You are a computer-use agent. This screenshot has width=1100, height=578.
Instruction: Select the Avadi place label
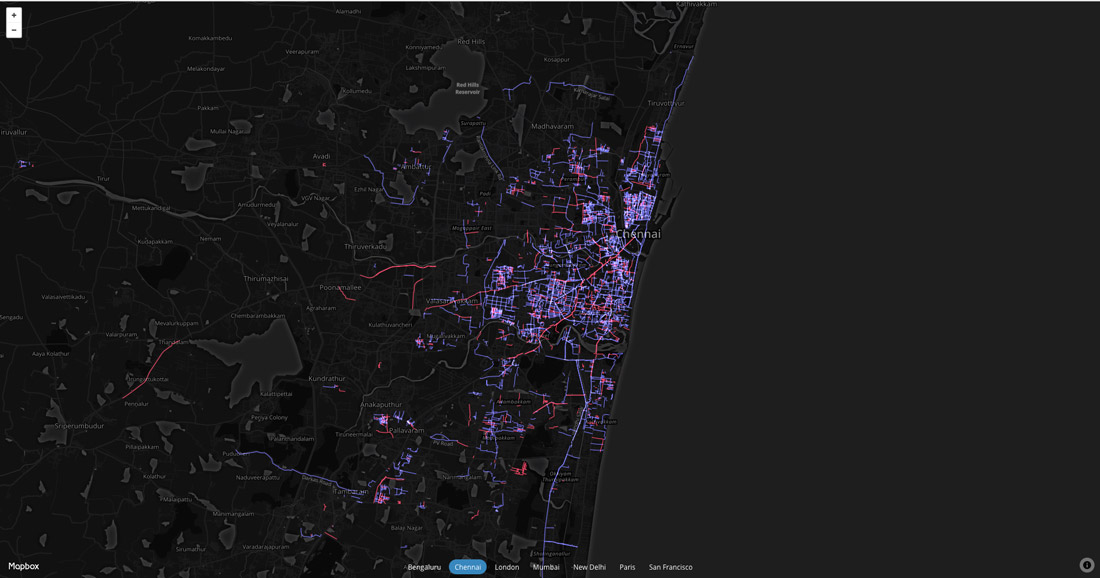coord(321,156)
